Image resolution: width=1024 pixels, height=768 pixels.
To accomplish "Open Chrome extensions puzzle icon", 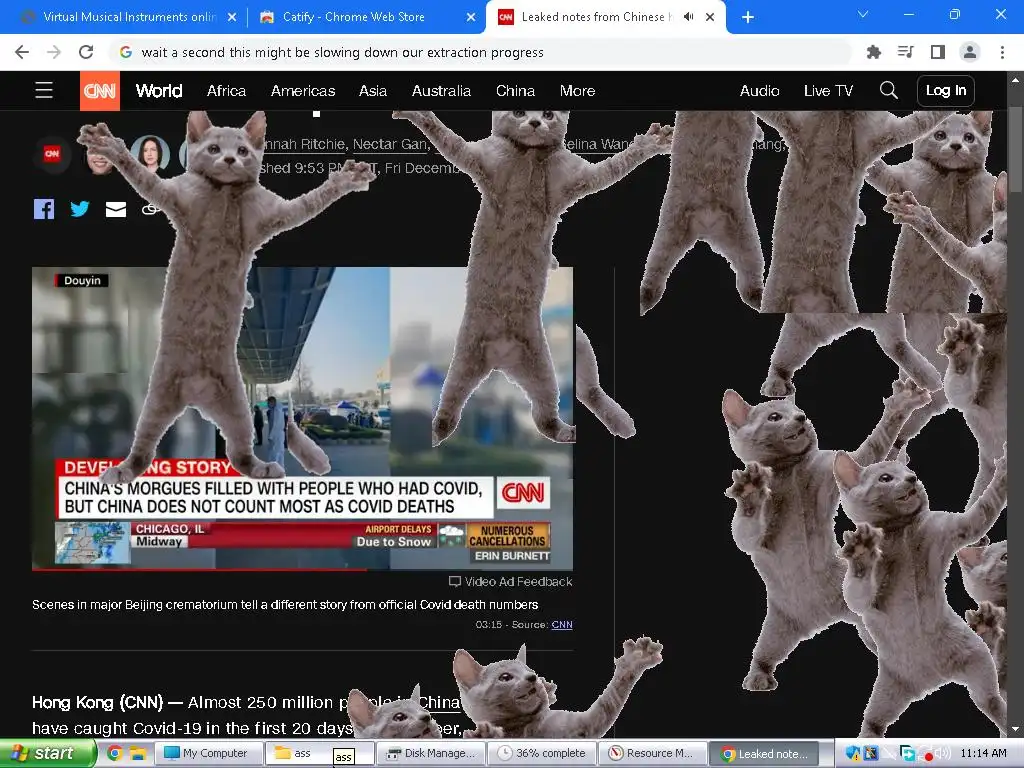I will [x=873, y=52].
